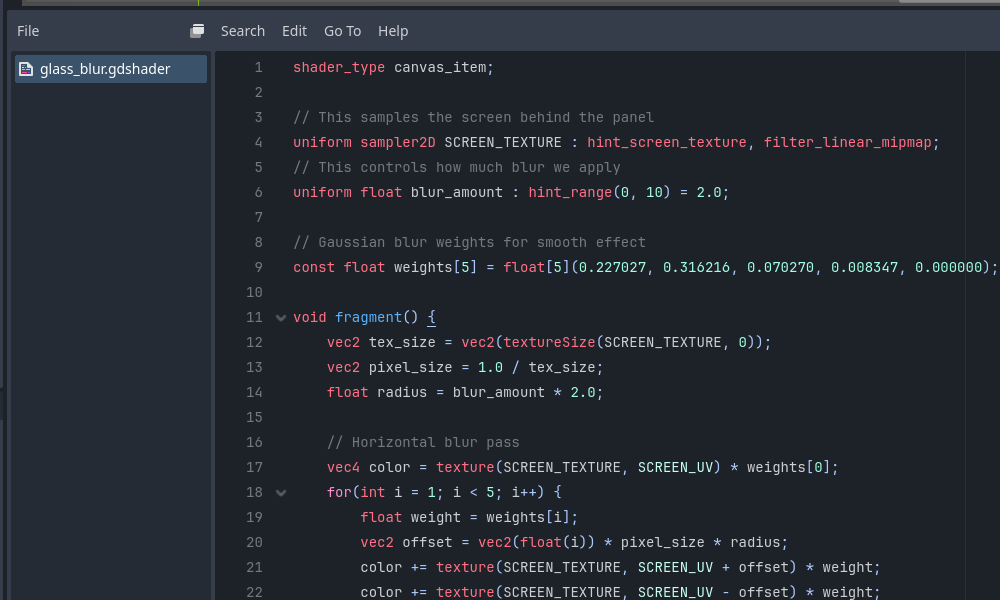Screen dimensions: 1000x600
Task: Click the comment 'This controls how much blur we apply'
Action: pyautogui.click(x=469, y=168)
